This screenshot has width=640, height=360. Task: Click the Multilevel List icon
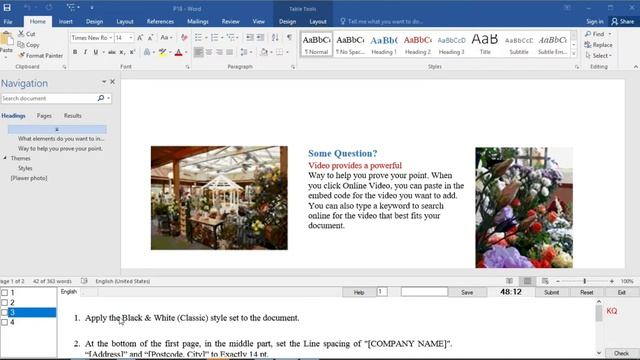click(x=231, y=38)
